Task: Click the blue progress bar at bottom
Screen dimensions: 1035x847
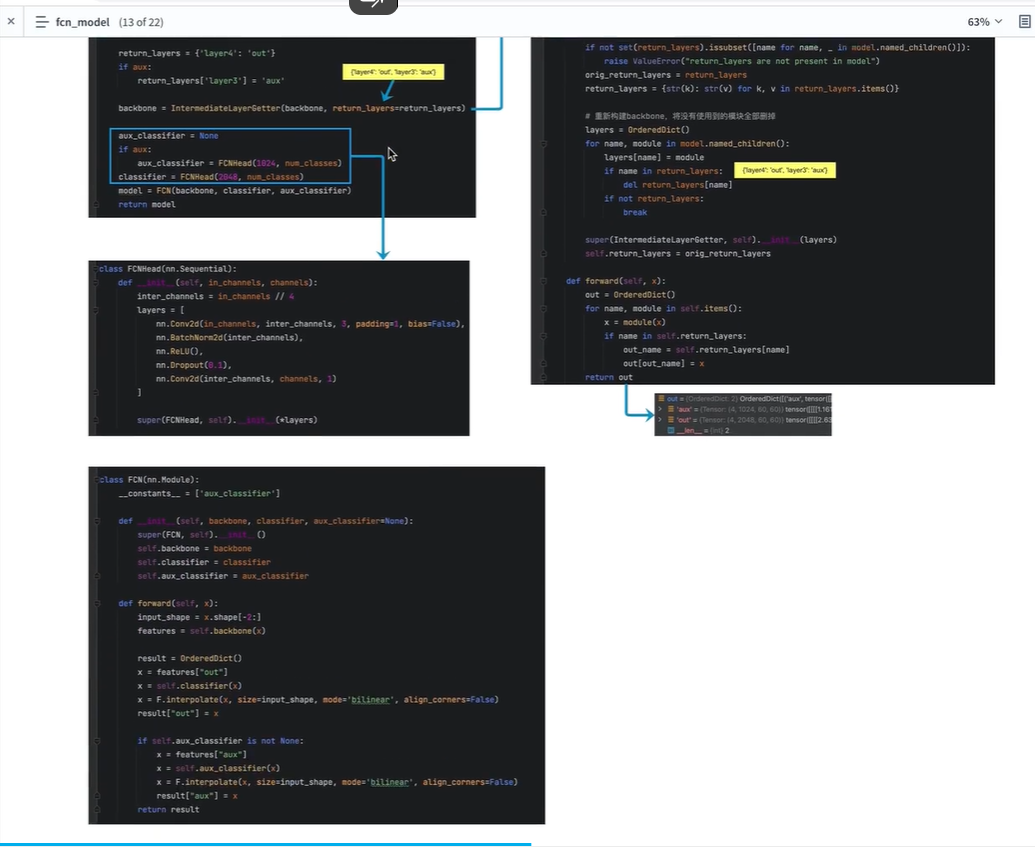Action: click(x=265, y=844)
